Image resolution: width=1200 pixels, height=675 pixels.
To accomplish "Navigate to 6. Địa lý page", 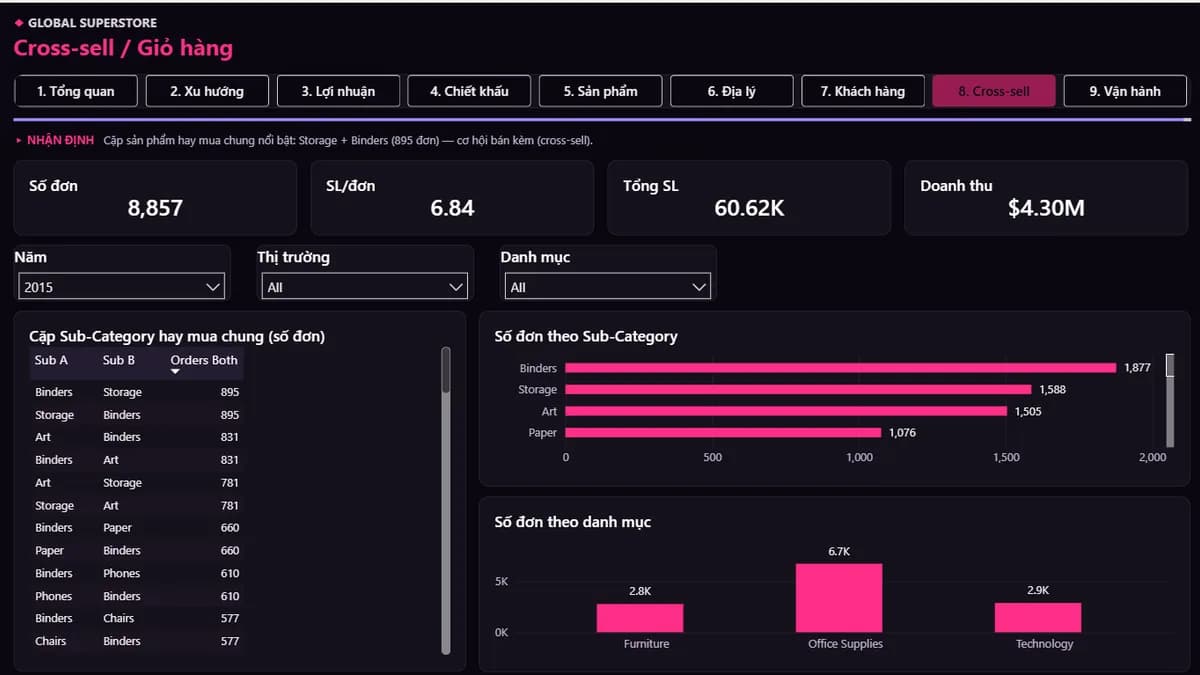I will point(731,91).
